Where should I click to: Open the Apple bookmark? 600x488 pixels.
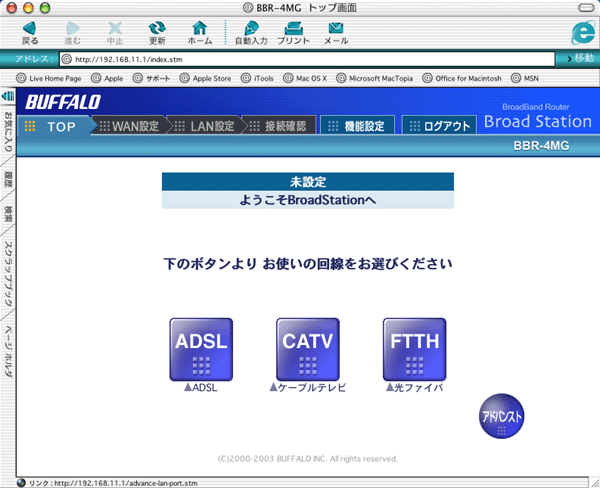107,78
